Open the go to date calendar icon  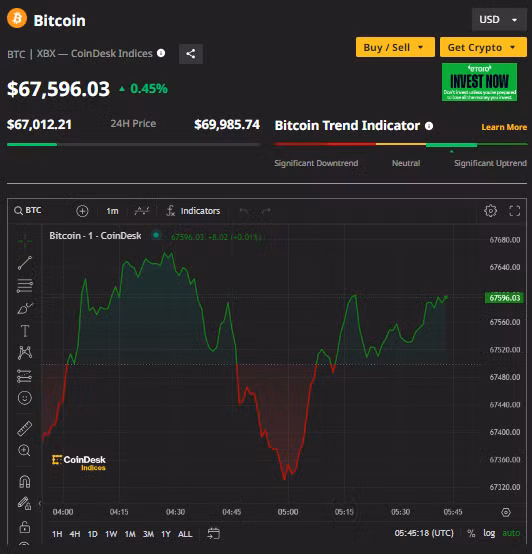(213, 533)
